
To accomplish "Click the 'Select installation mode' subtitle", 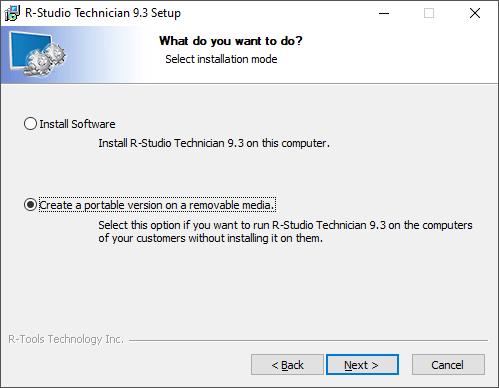I will click(221, 59).
